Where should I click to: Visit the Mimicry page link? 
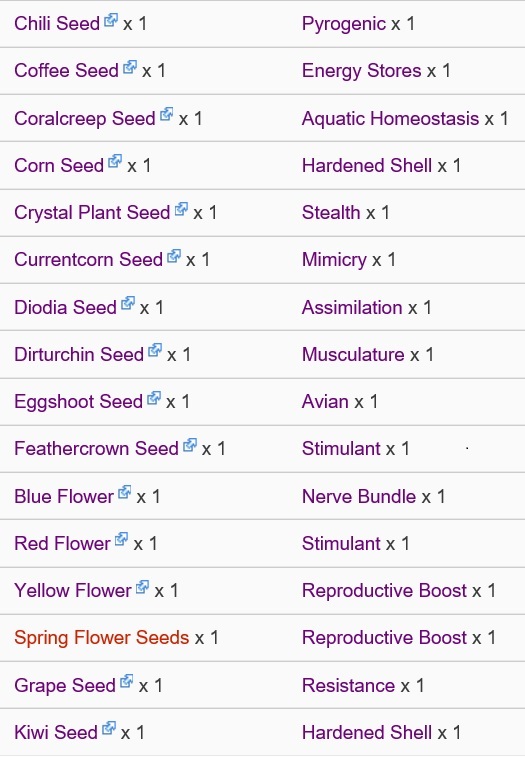pyautogui.click(x=334, y=260)
